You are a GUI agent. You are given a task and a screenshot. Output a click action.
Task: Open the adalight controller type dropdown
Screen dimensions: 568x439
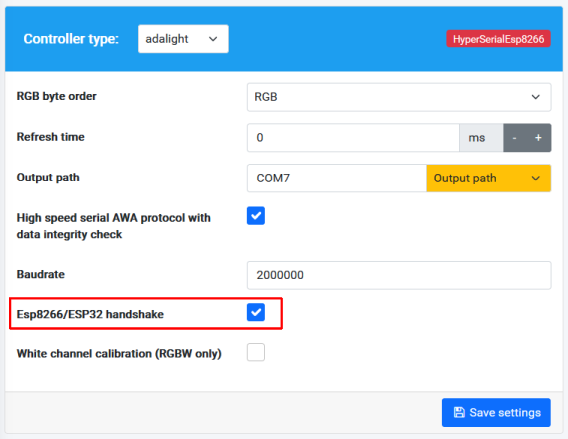(183, 39)
